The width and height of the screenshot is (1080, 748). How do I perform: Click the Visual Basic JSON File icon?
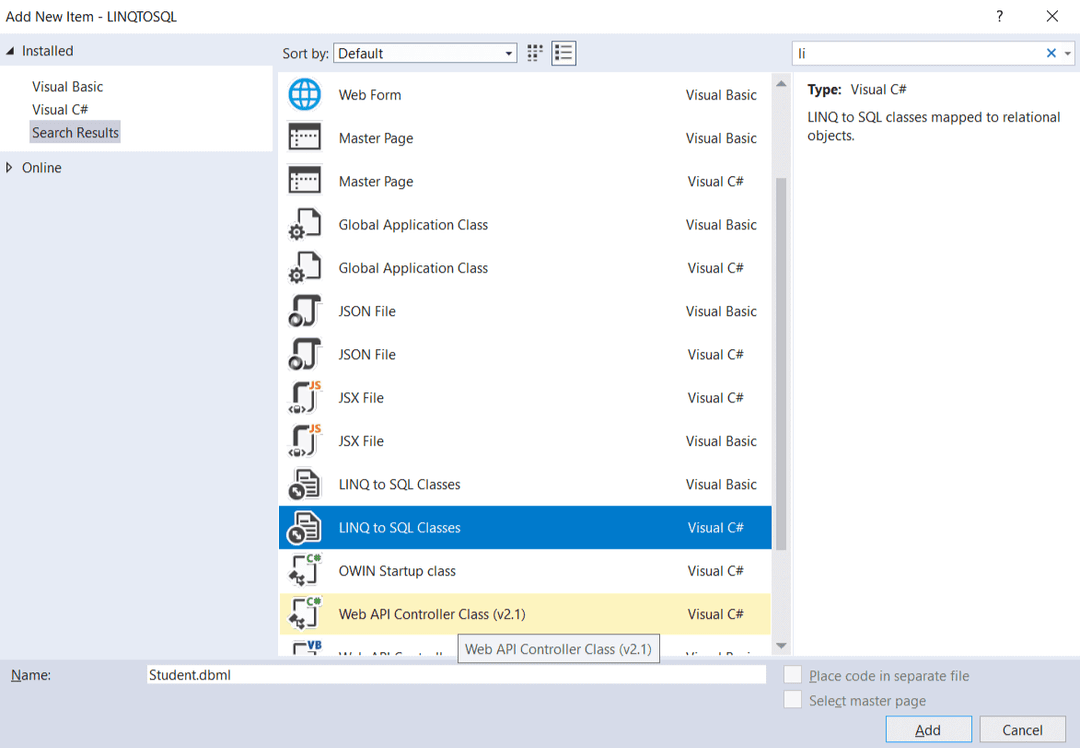[304, 311]
